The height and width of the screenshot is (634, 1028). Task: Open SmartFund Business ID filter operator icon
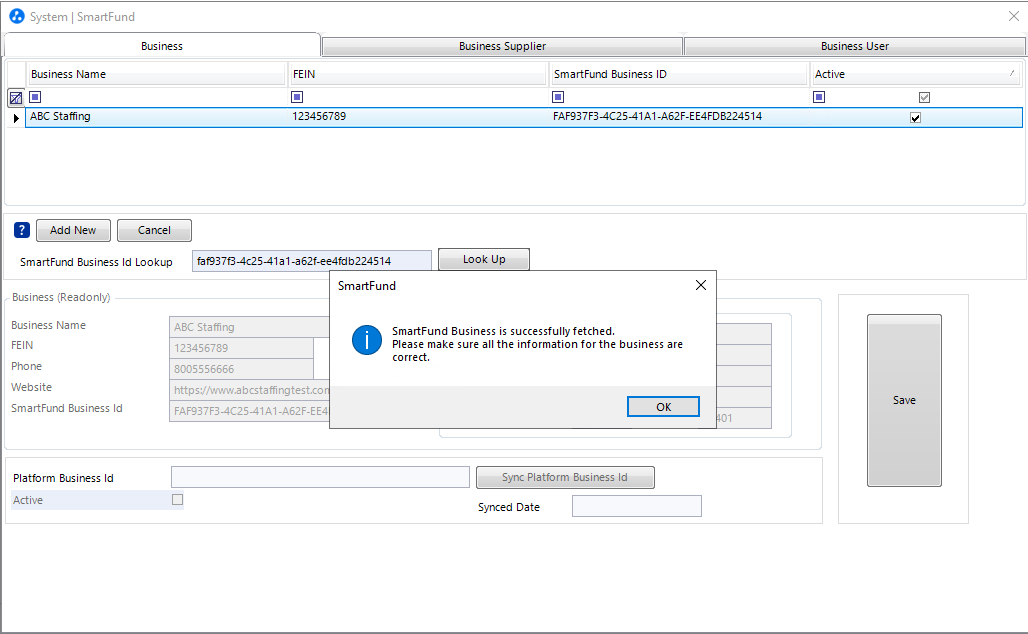pos(558,97)
